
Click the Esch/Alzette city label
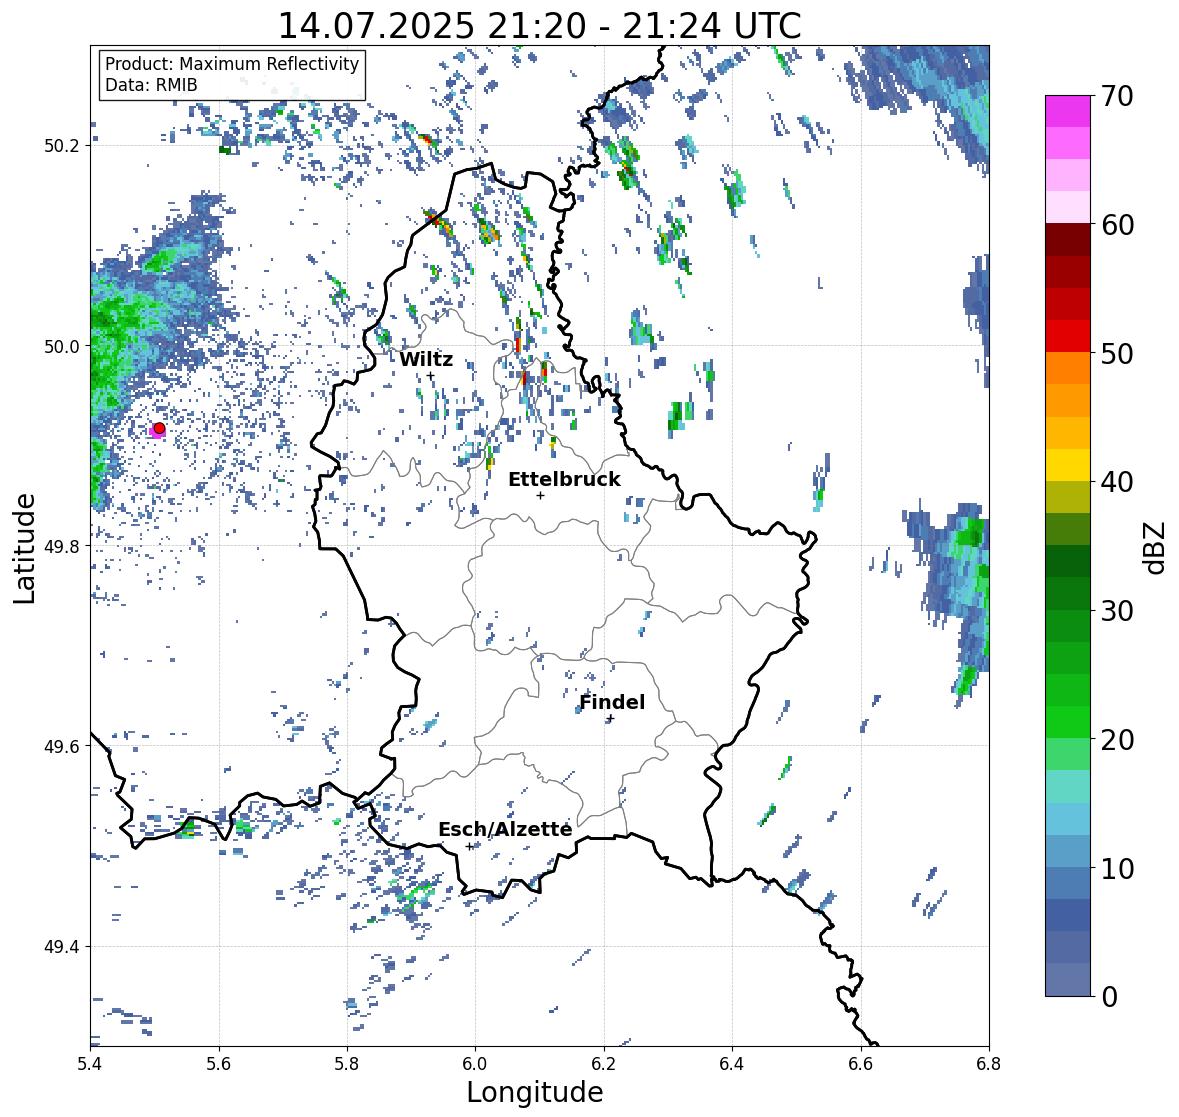pyautogui.click(x=505, y=829)
